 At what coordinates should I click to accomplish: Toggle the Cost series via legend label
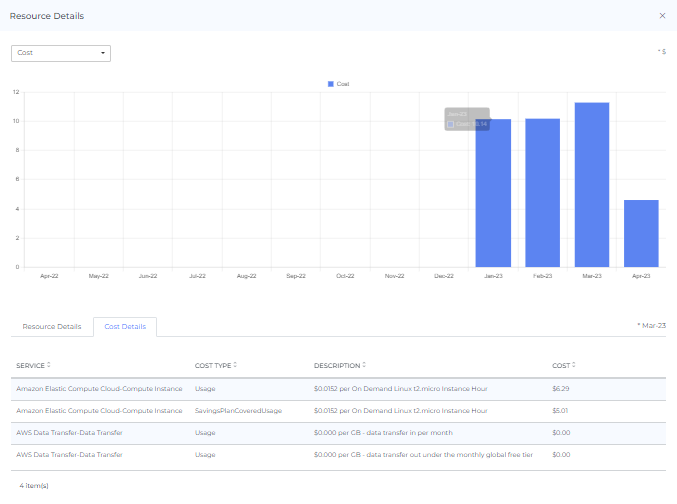click(343, 84)
